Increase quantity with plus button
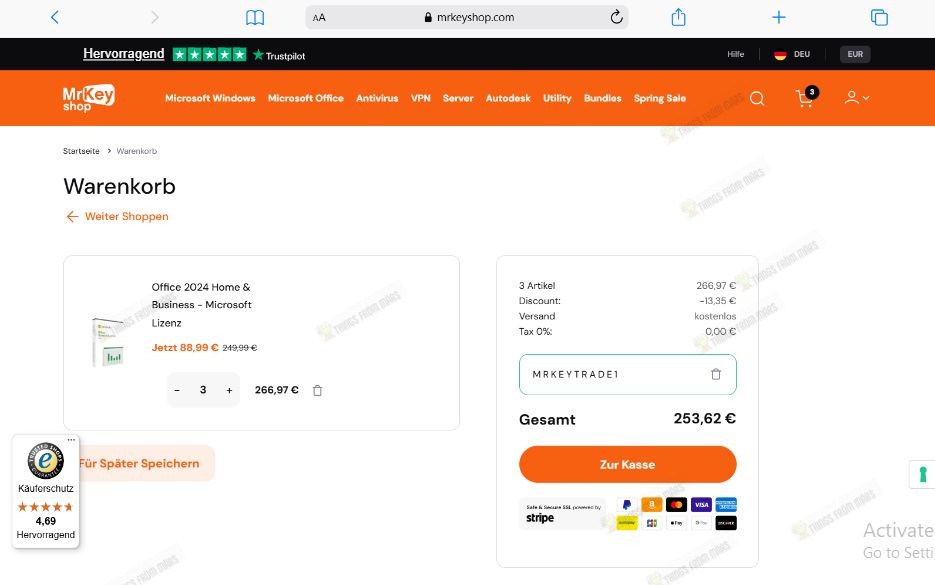Image resolution: width=935 pixels, height=585 pixels. (x=229, y=390)
